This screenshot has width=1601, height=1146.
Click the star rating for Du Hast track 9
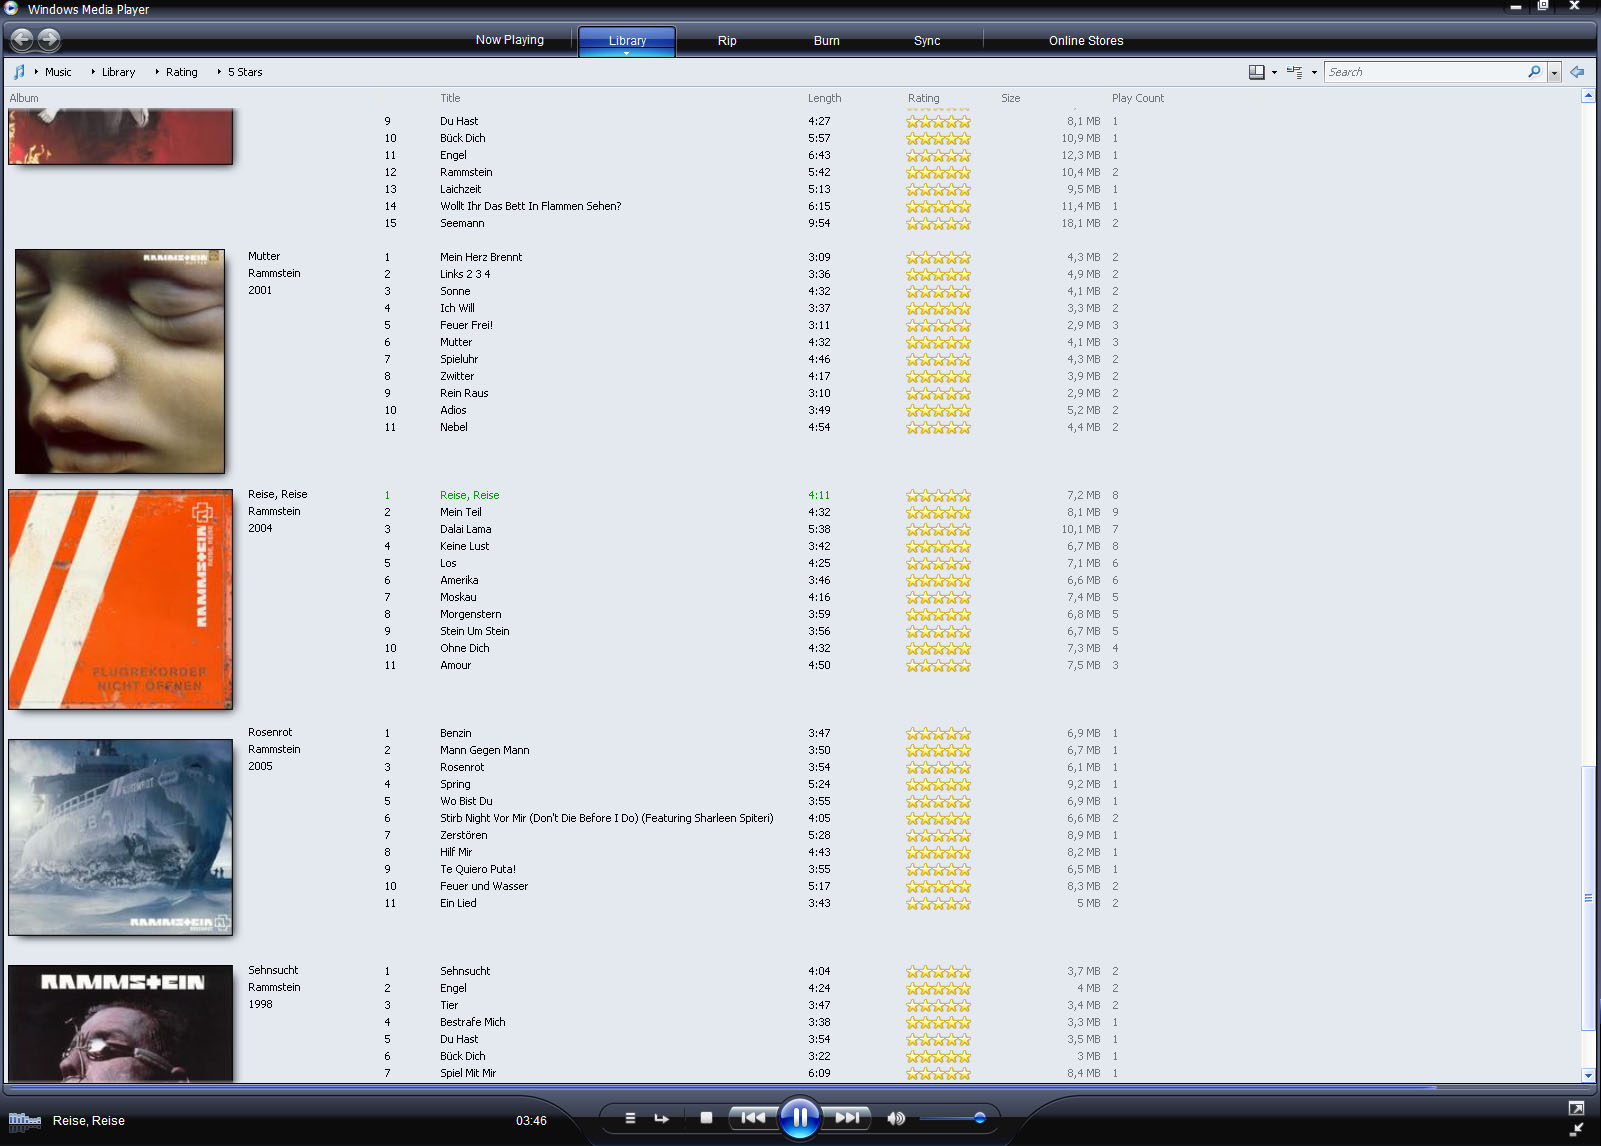pyautogui.click(x=938, y=121)
